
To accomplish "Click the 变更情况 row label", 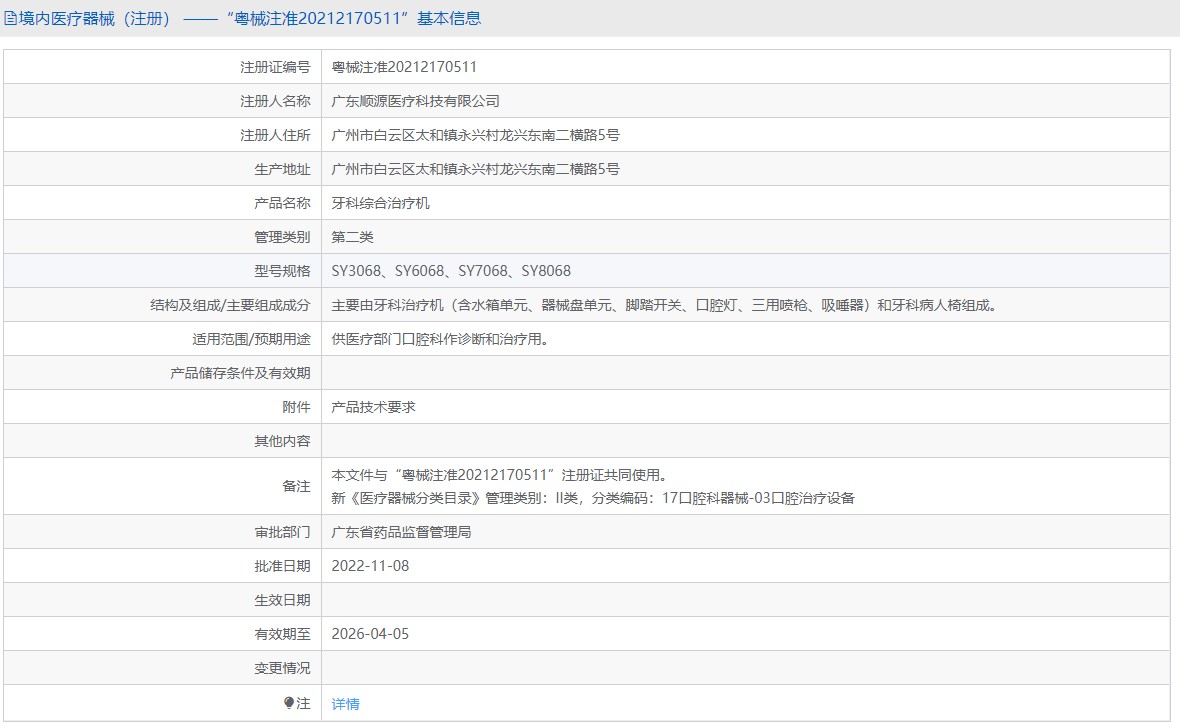I will point(282,668).
